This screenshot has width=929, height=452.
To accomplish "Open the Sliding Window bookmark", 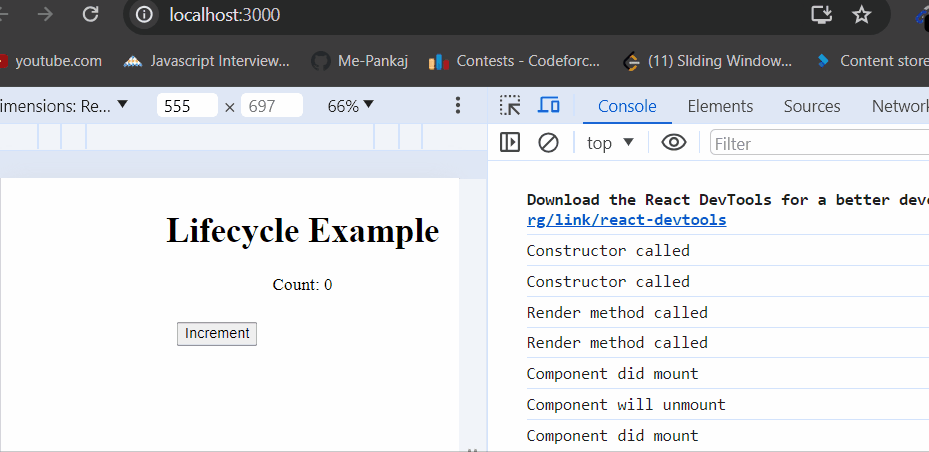I will [707, 61].
